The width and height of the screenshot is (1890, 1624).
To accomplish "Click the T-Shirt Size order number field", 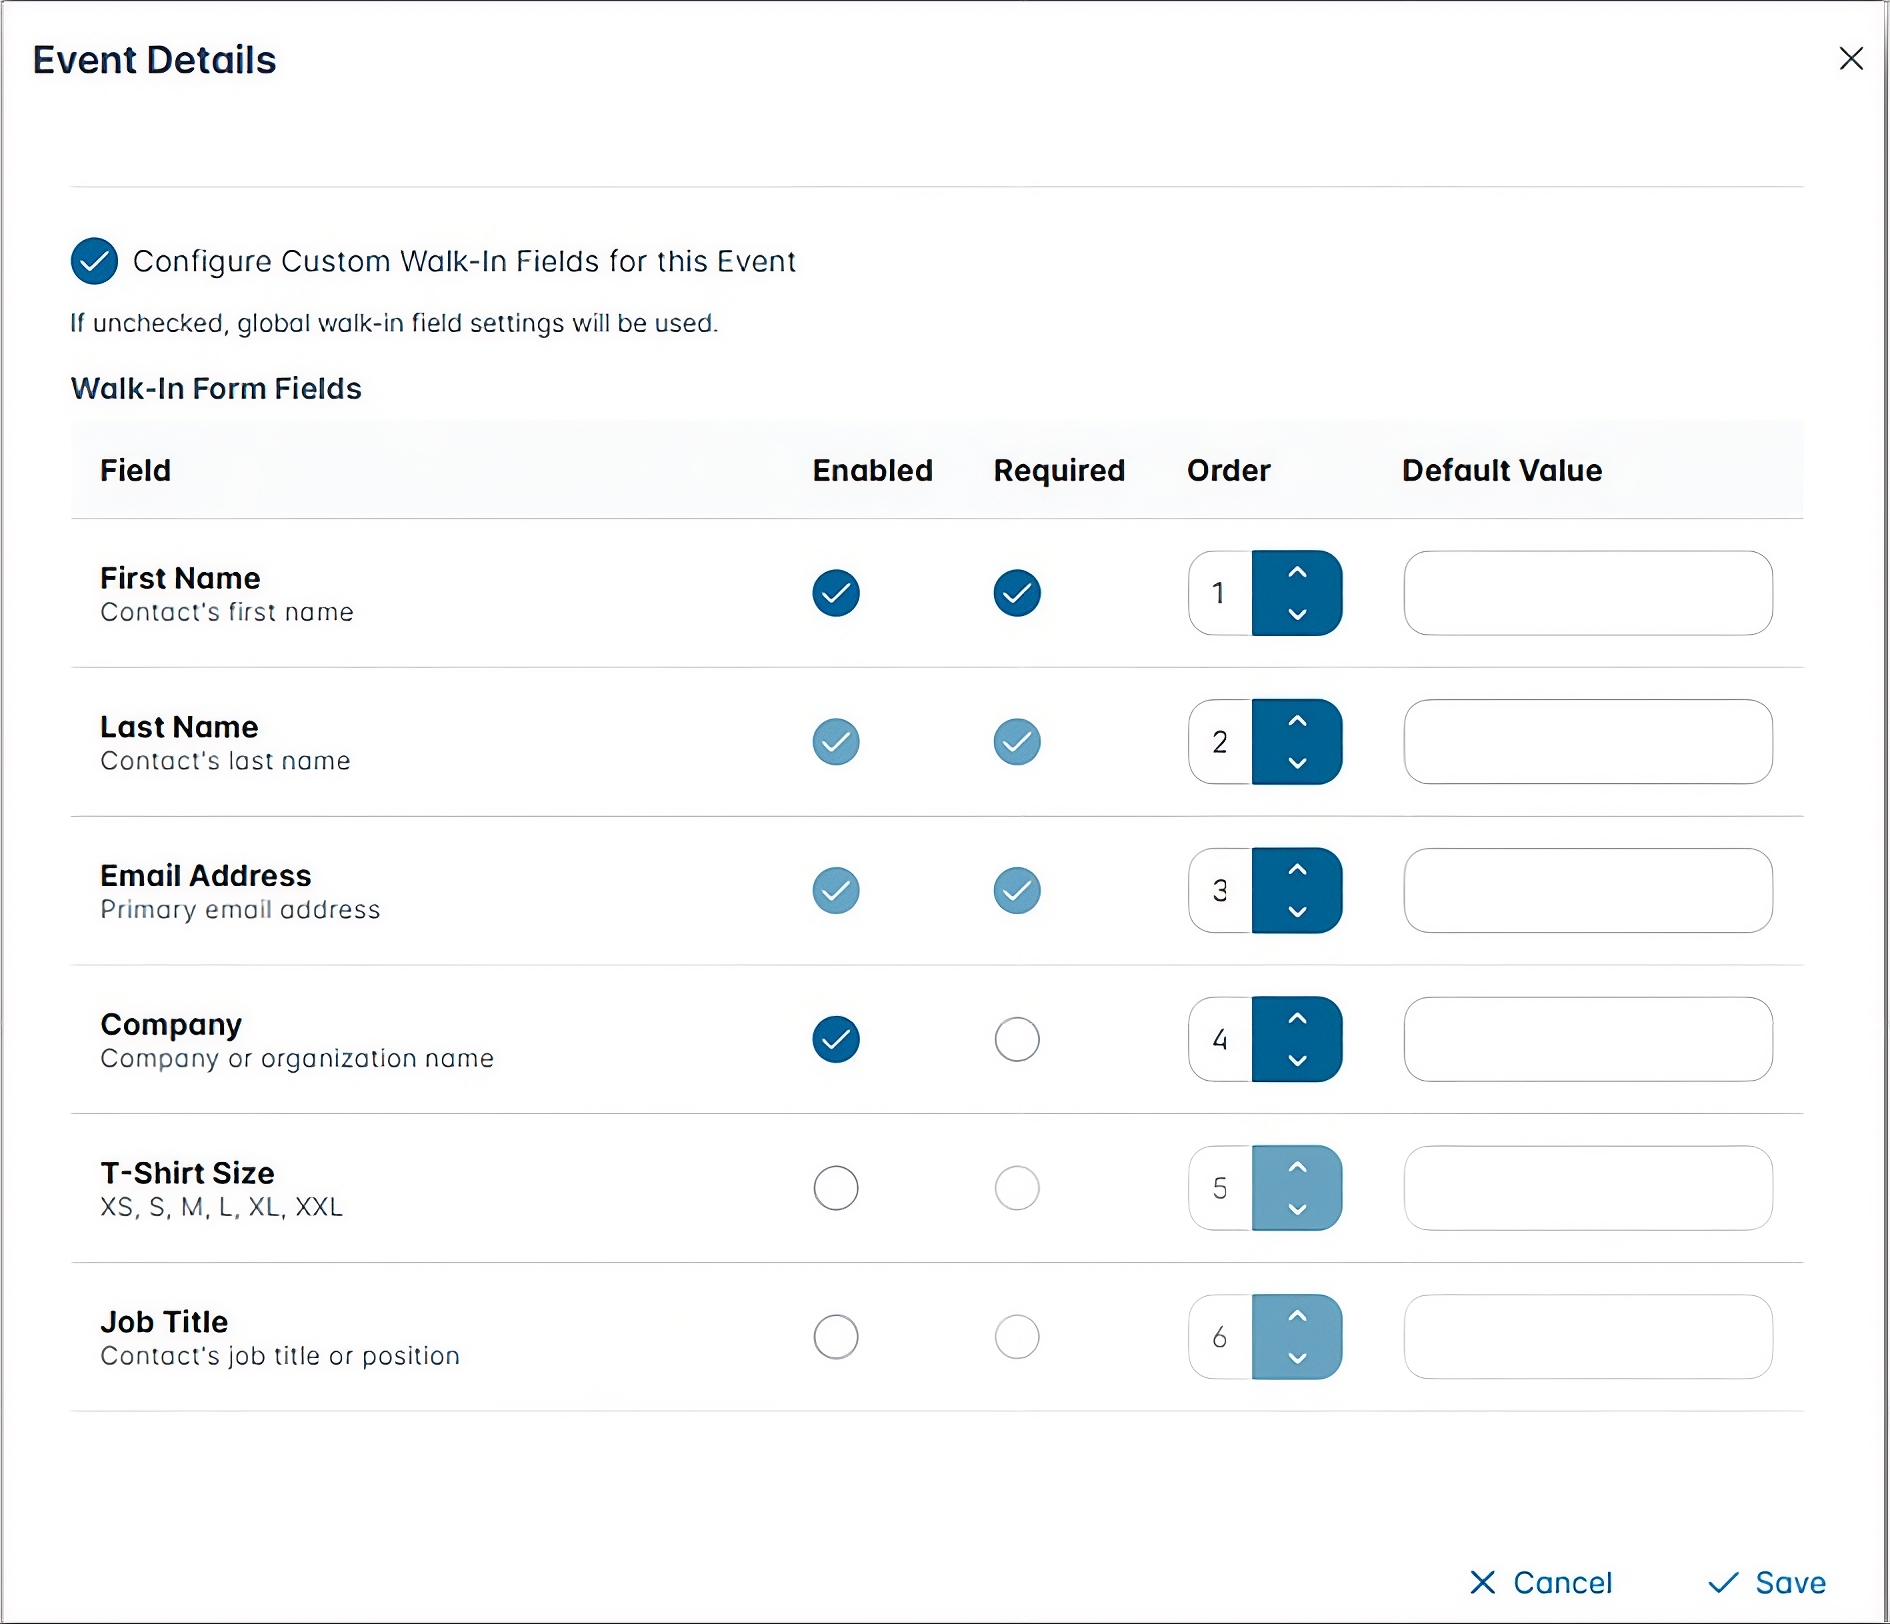I will (x=1220, y=1188).
